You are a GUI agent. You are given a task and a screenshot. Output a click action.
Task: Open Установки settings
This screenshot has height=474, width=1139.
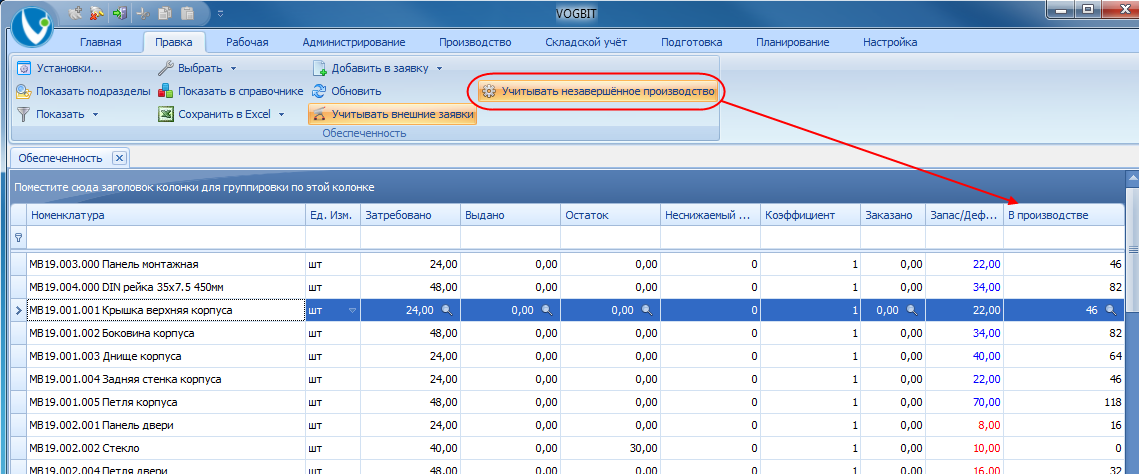(60, 68)
